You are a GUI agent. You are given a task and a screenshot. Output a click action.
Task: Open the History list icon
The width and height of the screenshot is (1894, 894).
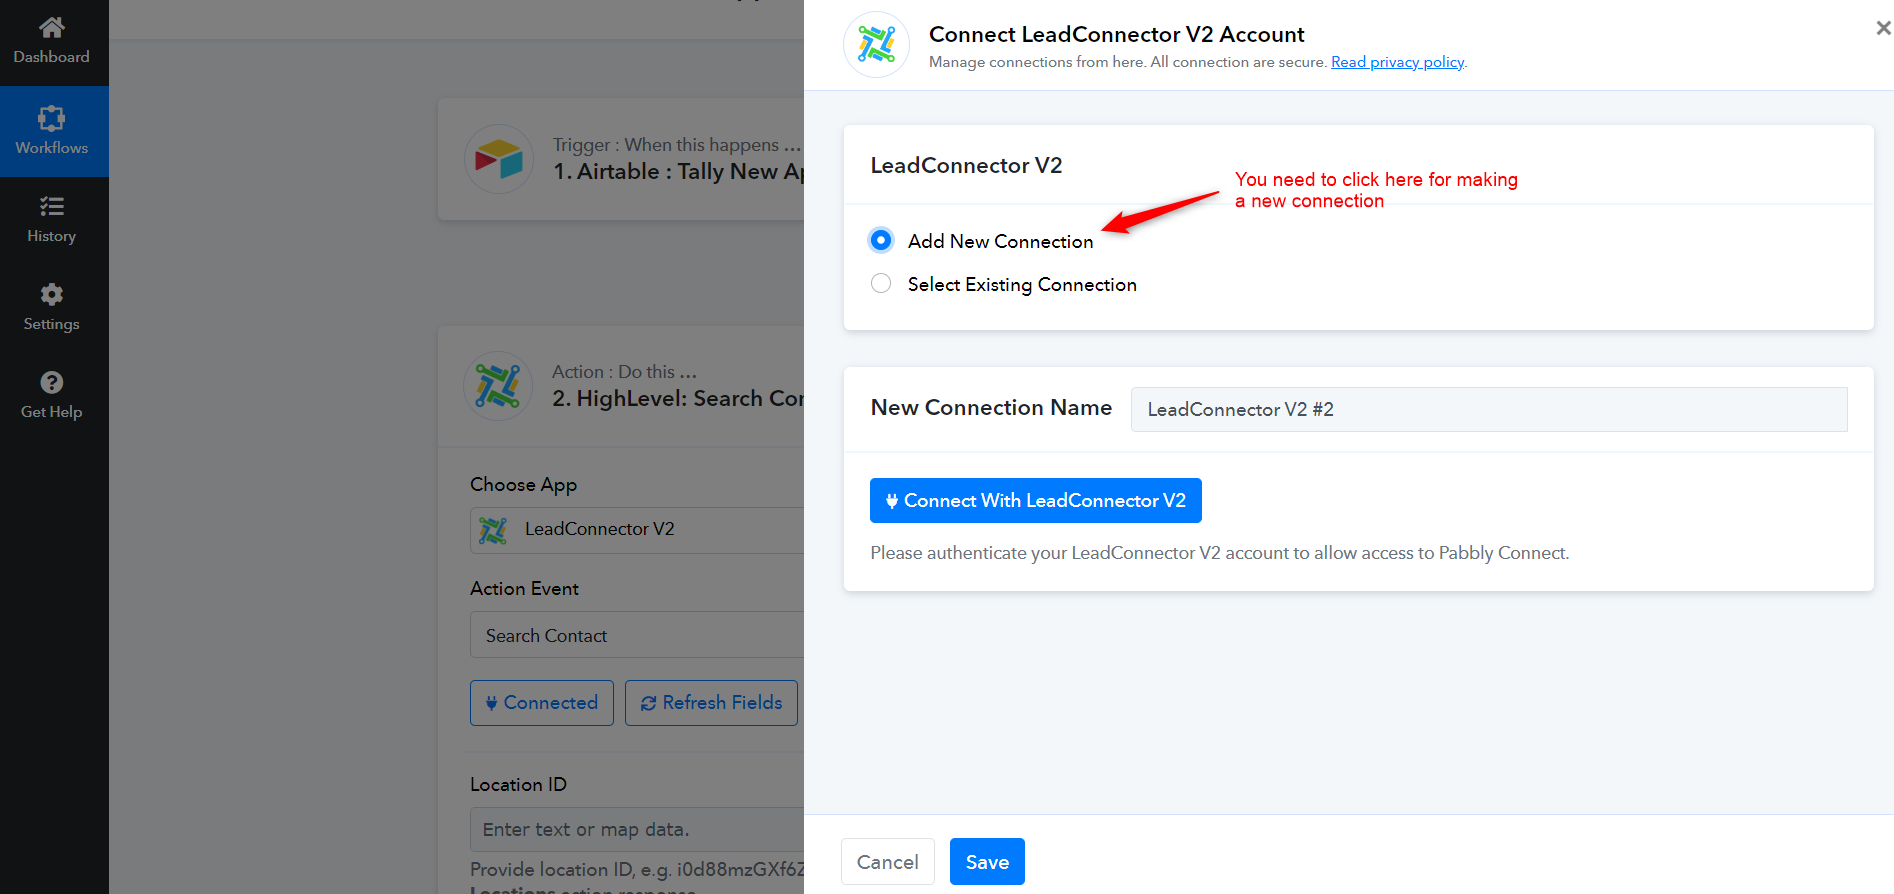pos(51,207)
